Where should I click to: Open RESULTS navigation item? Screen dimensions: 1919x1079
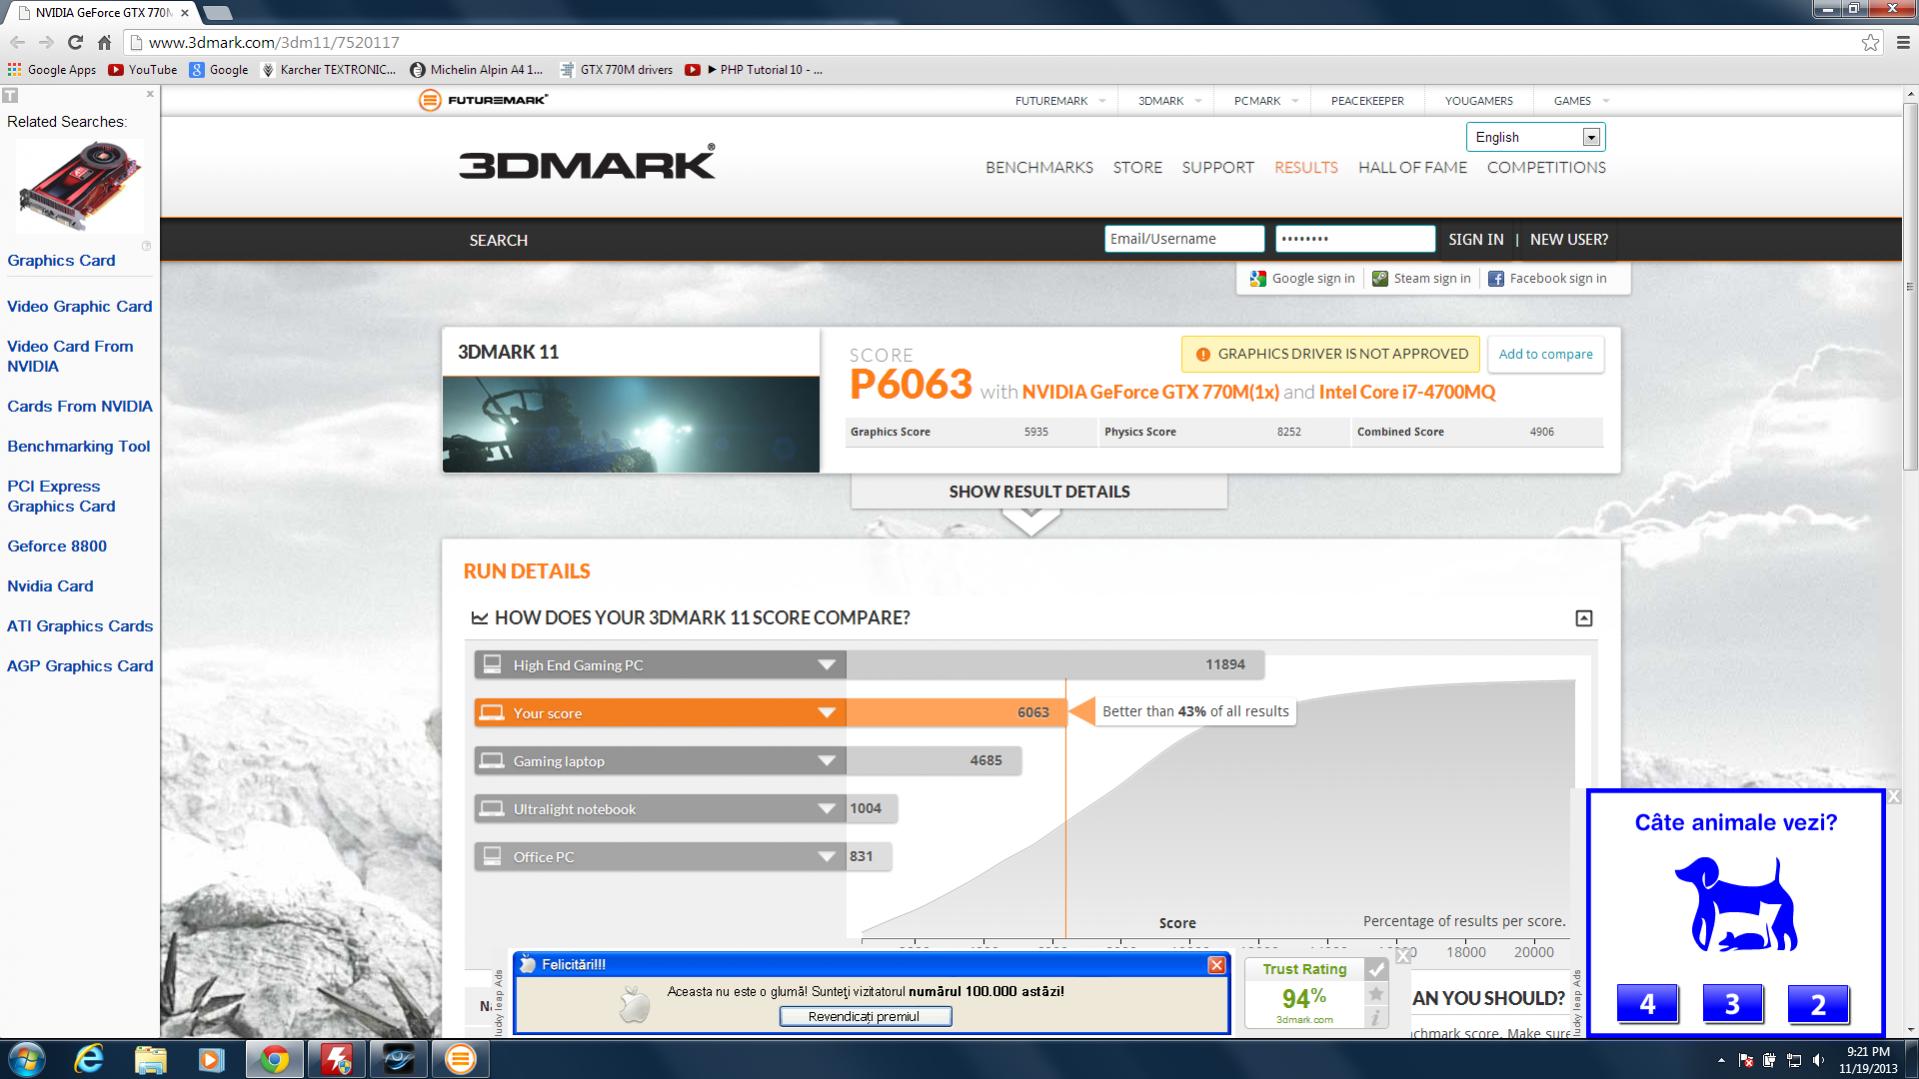point(1305,167)
